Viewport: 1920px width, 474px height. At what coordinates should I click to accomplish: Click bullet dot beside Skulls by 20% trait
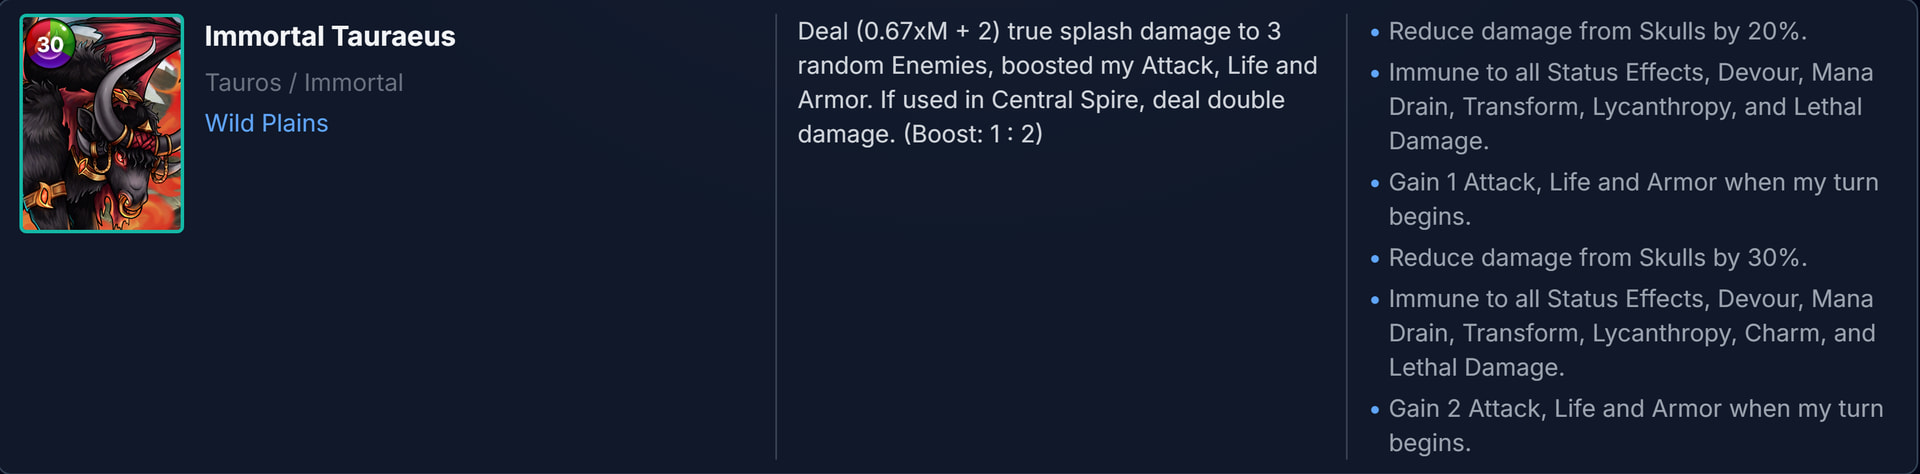[1375, 33]
